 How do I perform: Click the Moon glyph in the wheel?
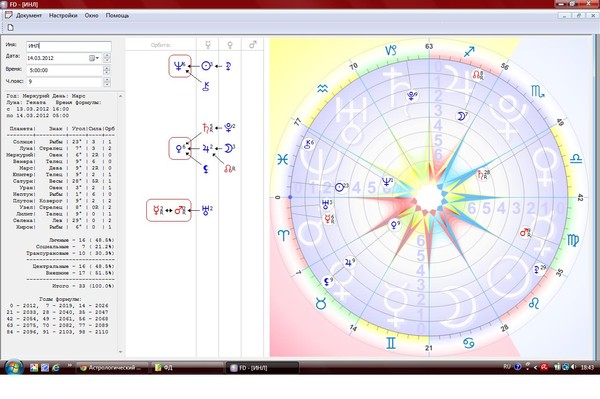click(x=461, y=116)
